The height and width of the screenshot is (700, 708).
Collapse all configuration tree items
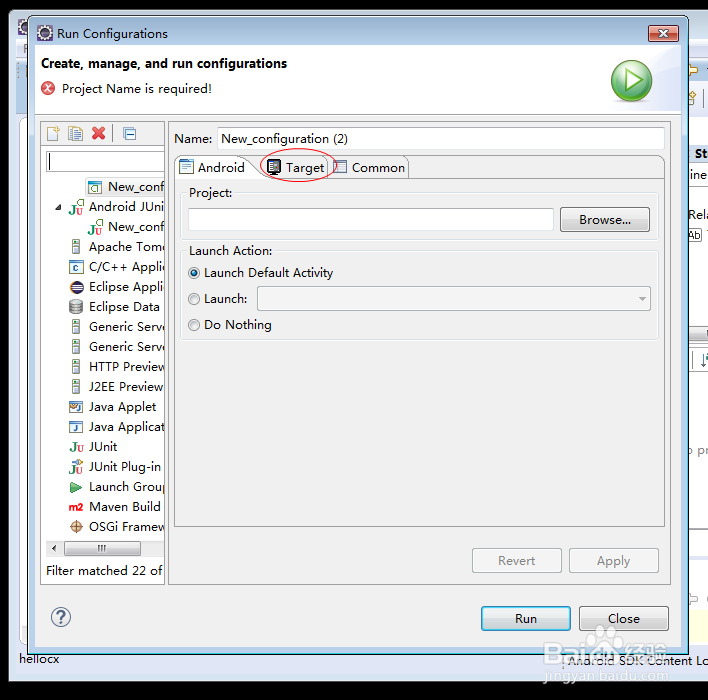130,134
